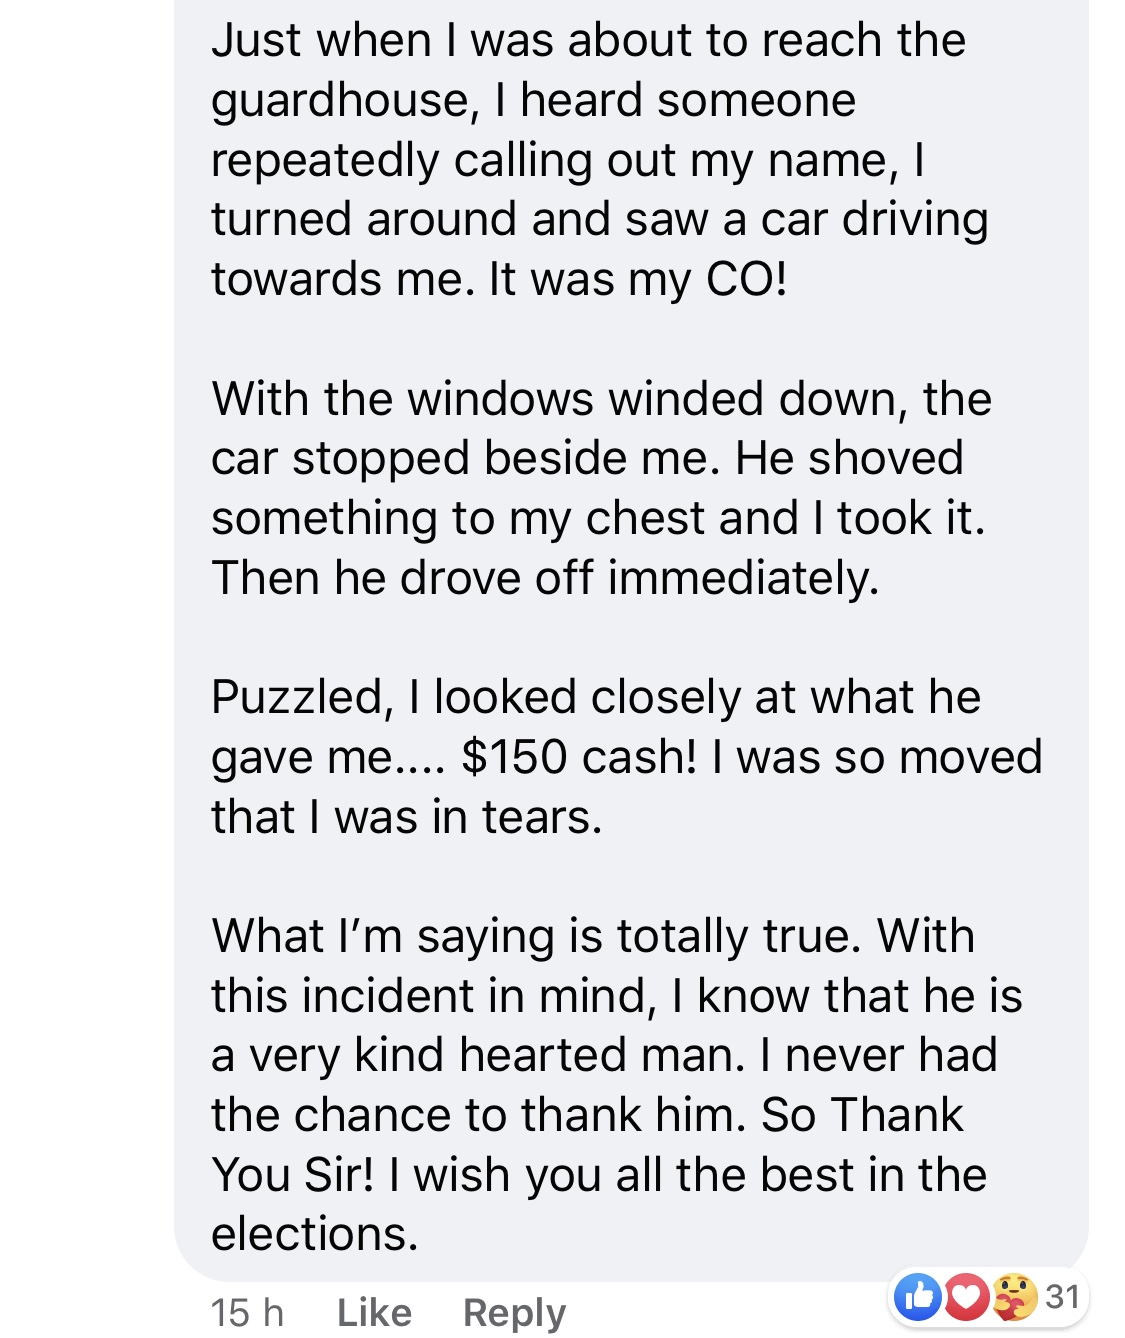Click 'Then he drove off immediately.' sentence

[x=545, y=578]
